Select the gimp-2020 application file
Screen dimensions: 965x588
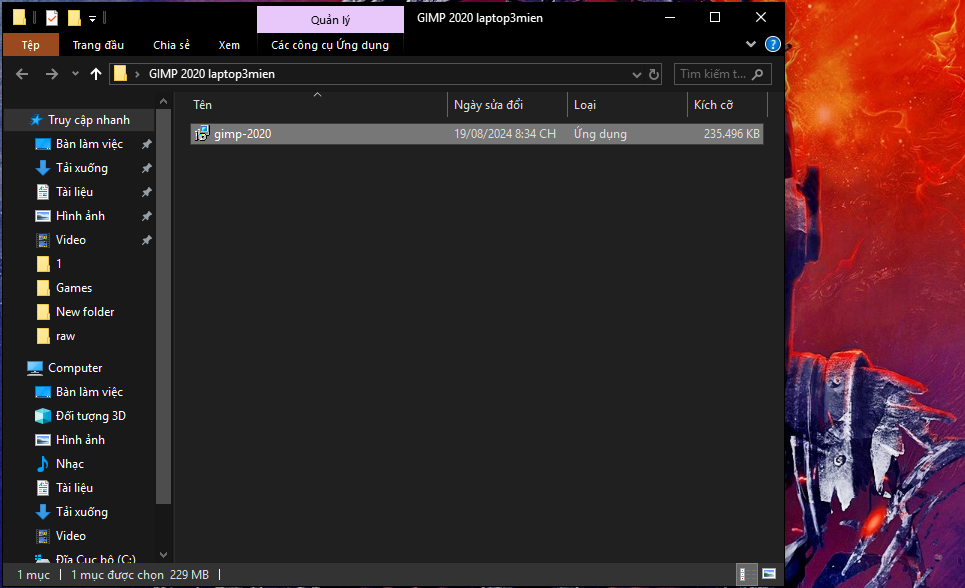(242, 134)
